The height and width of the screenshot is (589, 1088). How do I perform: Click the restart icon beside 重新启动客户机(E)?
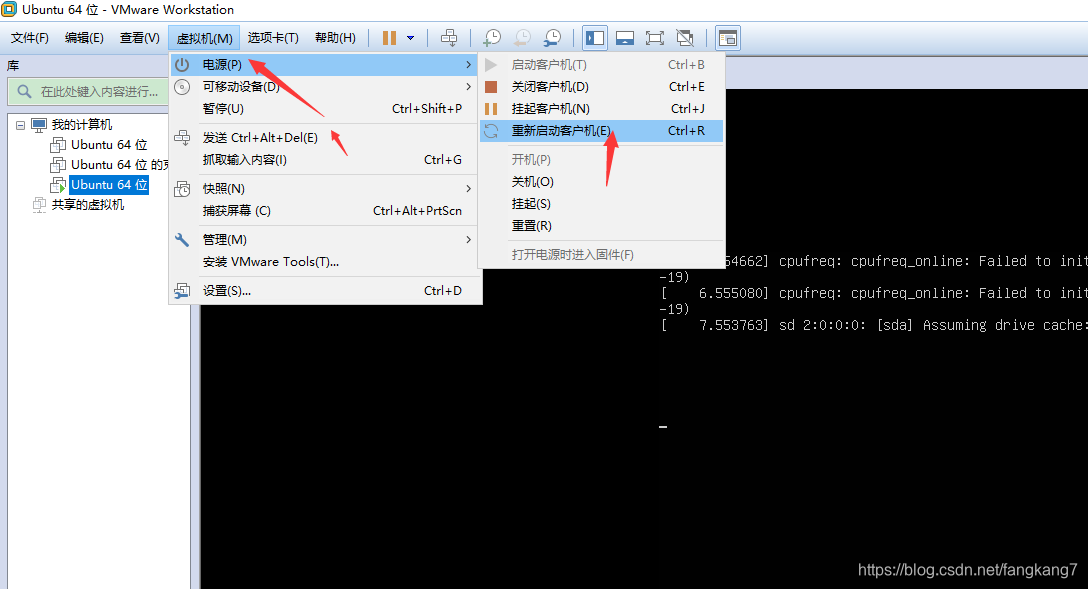click(491, 131)
